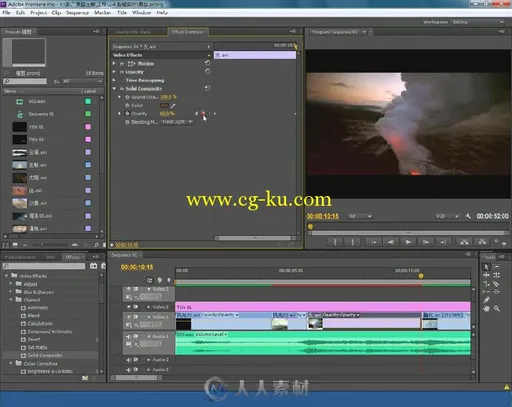Click the Find icon in Project panel footer
The width and height of the screenshot is (512, 407).
coord(96,245)
